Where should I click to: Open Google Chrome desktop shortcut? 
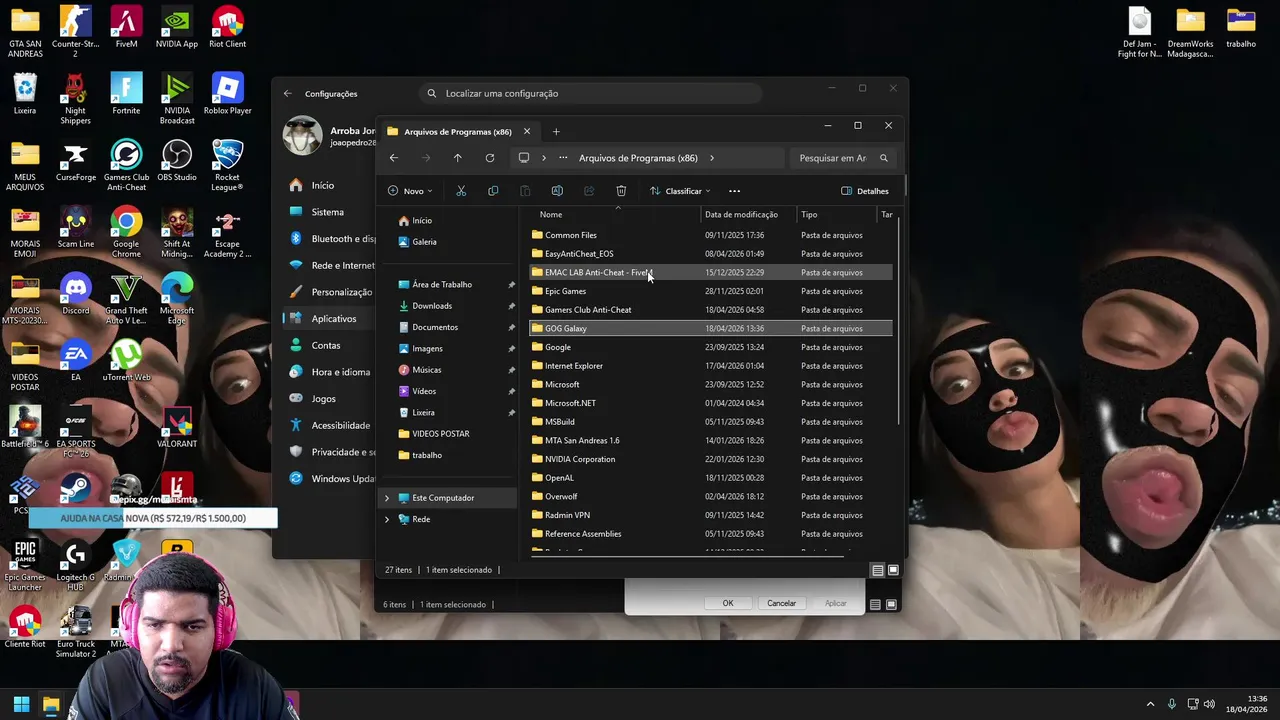coord(126,232)
